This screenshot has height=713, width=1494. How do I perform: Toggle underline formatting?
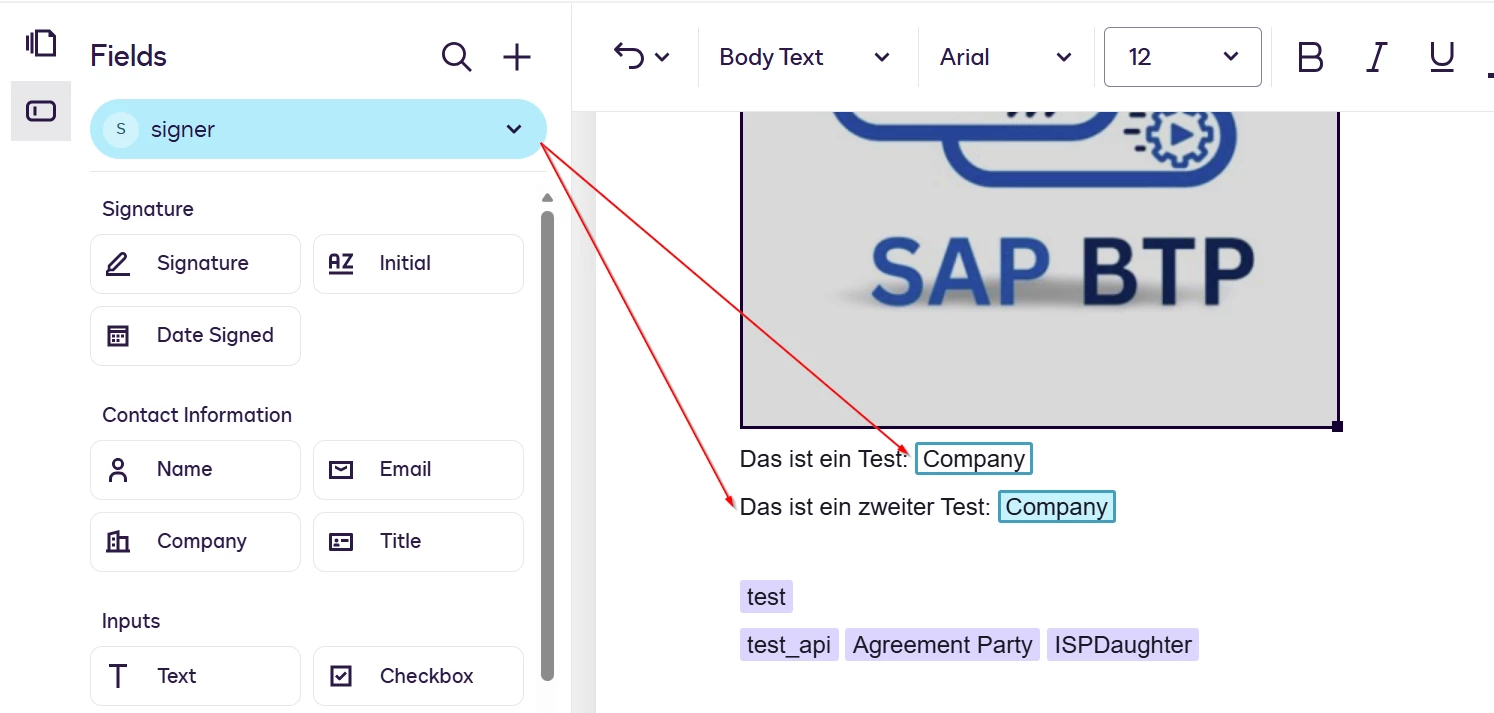[x=1442, y=58]
